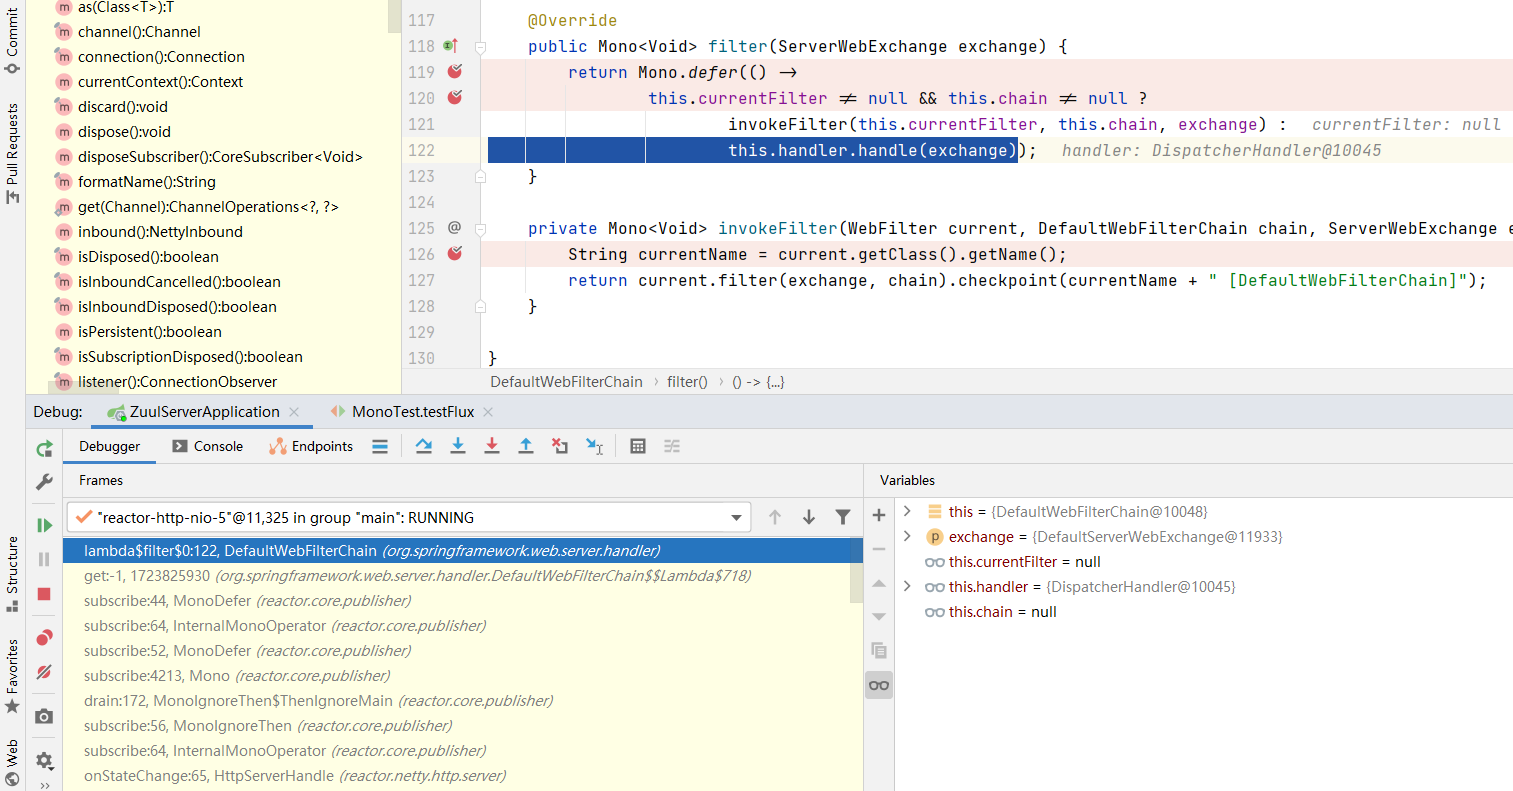Click DefaultWebFilterChain breadcrumb
The image size is (1513, 791).
566,382
